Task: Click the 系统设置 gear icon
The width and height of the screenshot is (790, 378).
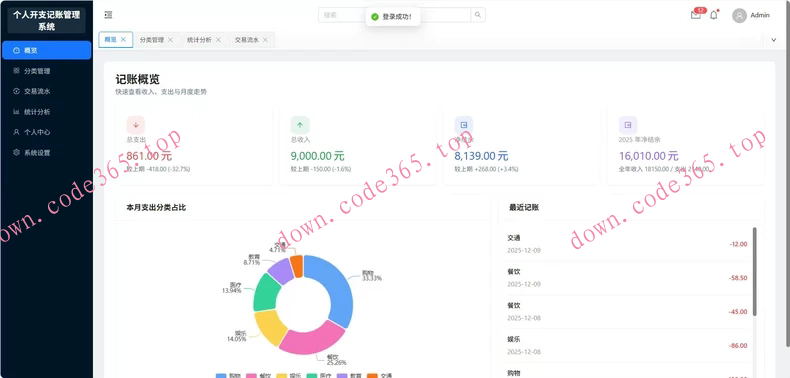Action: [x=17, y=152]
